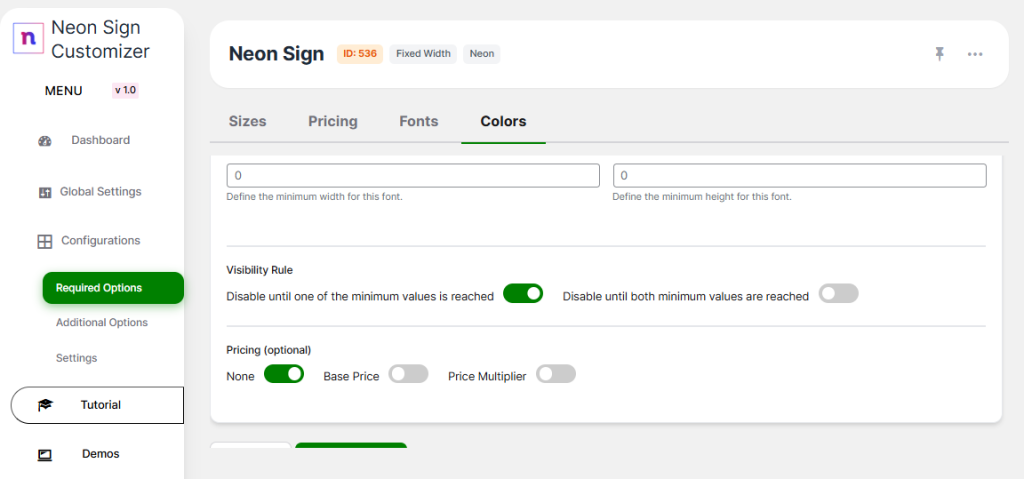Click the minimum height input field
Viewport: 1024px width, 479px height.
799,176
